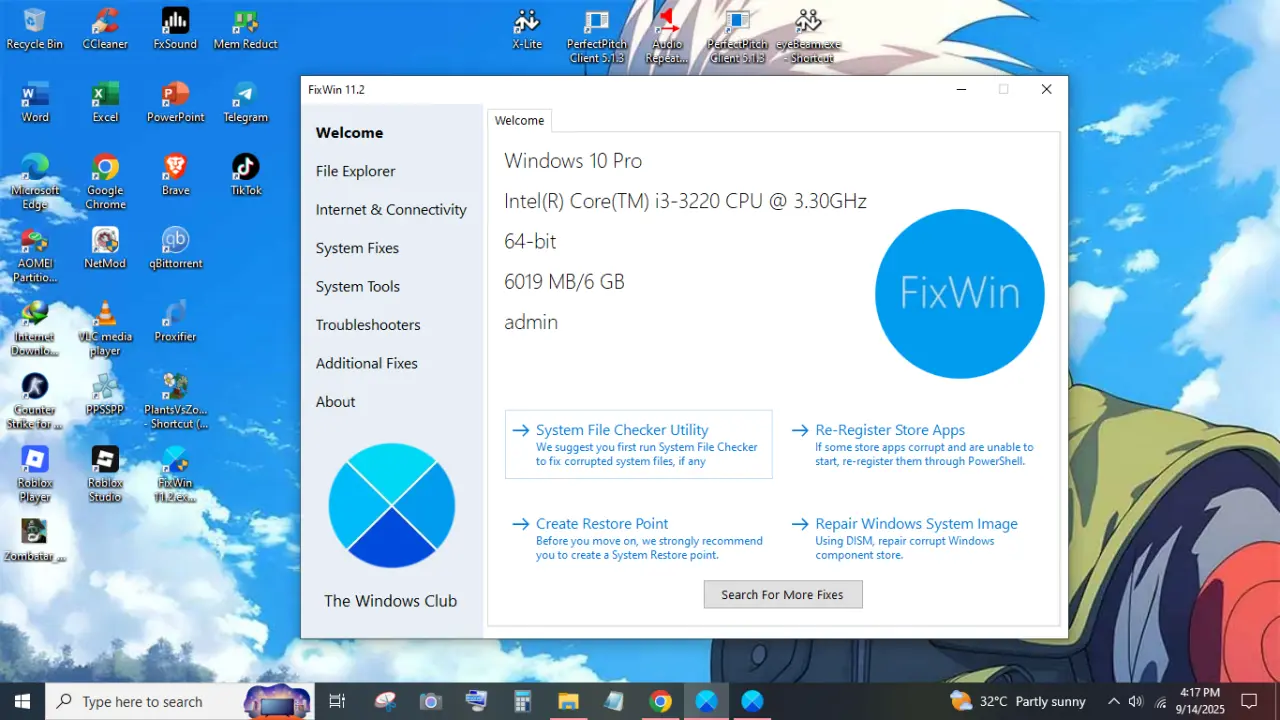Click the volume icon in system tray
This screenshot has height=720, width=1280.
(x=1135, y=701)
